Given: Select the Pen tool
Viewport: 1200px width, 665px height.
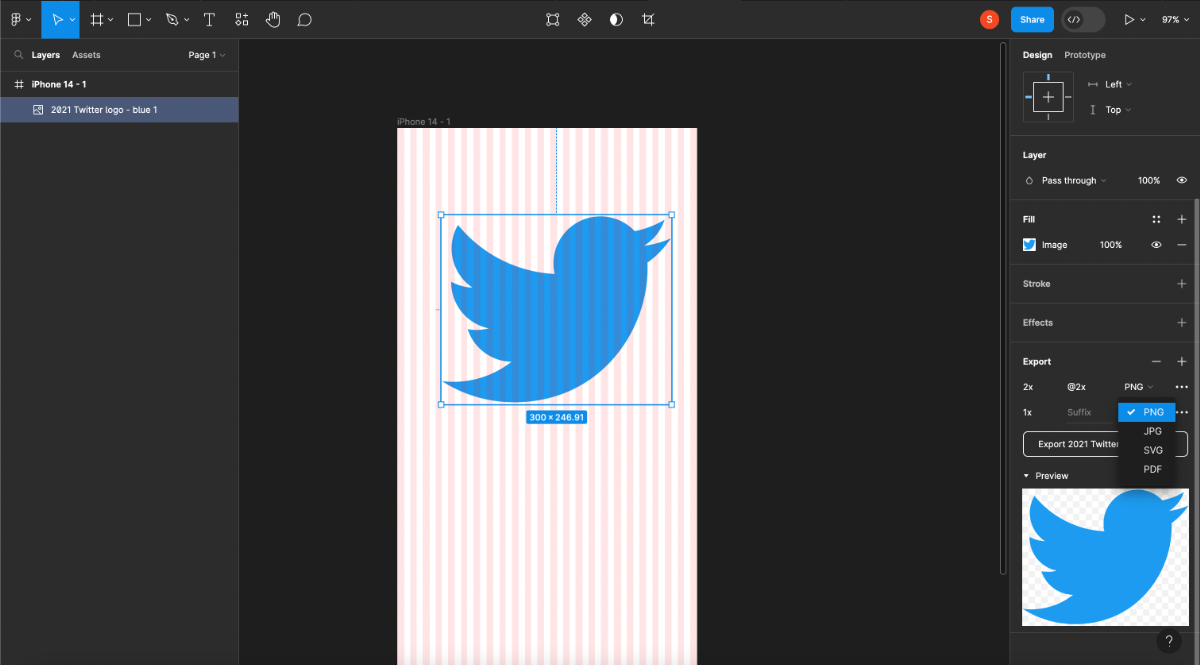Looking at the screenshot, I should pos(172,19).
